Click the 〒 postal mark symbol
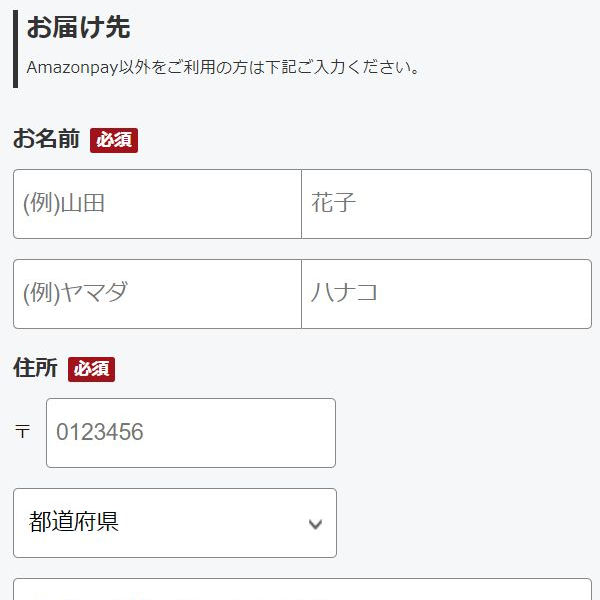Screen dimensions: 600x600 coord(22,432)
